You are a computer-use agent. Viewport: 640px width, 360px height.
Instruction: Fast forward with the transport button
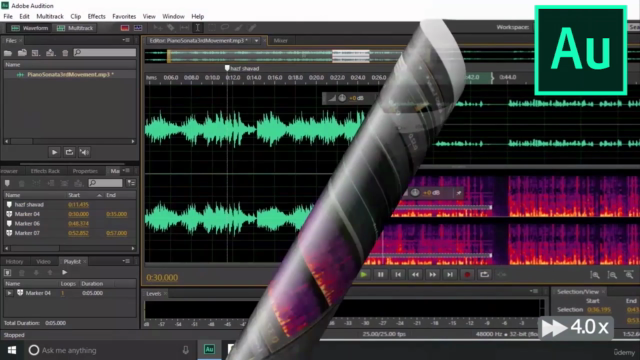click(432, 275)
